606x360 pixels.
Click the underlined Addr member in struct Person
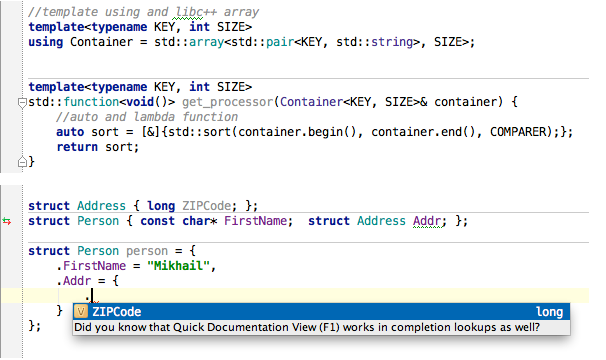point(427,221)
